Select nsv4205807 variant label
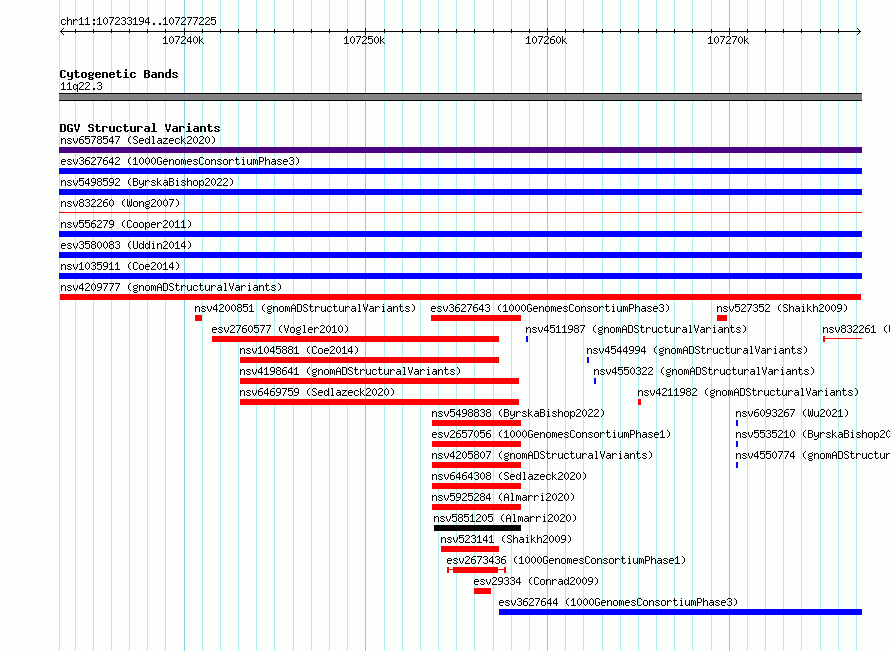Screen dimensions: 890x651 pos(542,455)
